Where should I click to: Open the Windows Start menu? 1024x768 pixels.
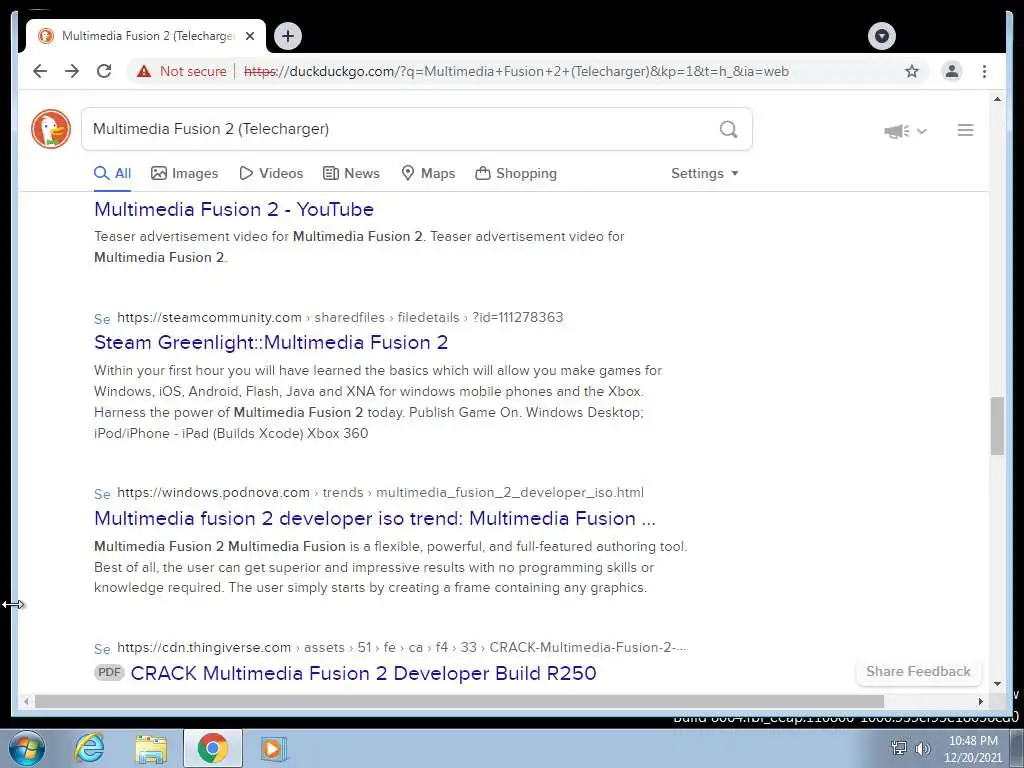(27, 748)
